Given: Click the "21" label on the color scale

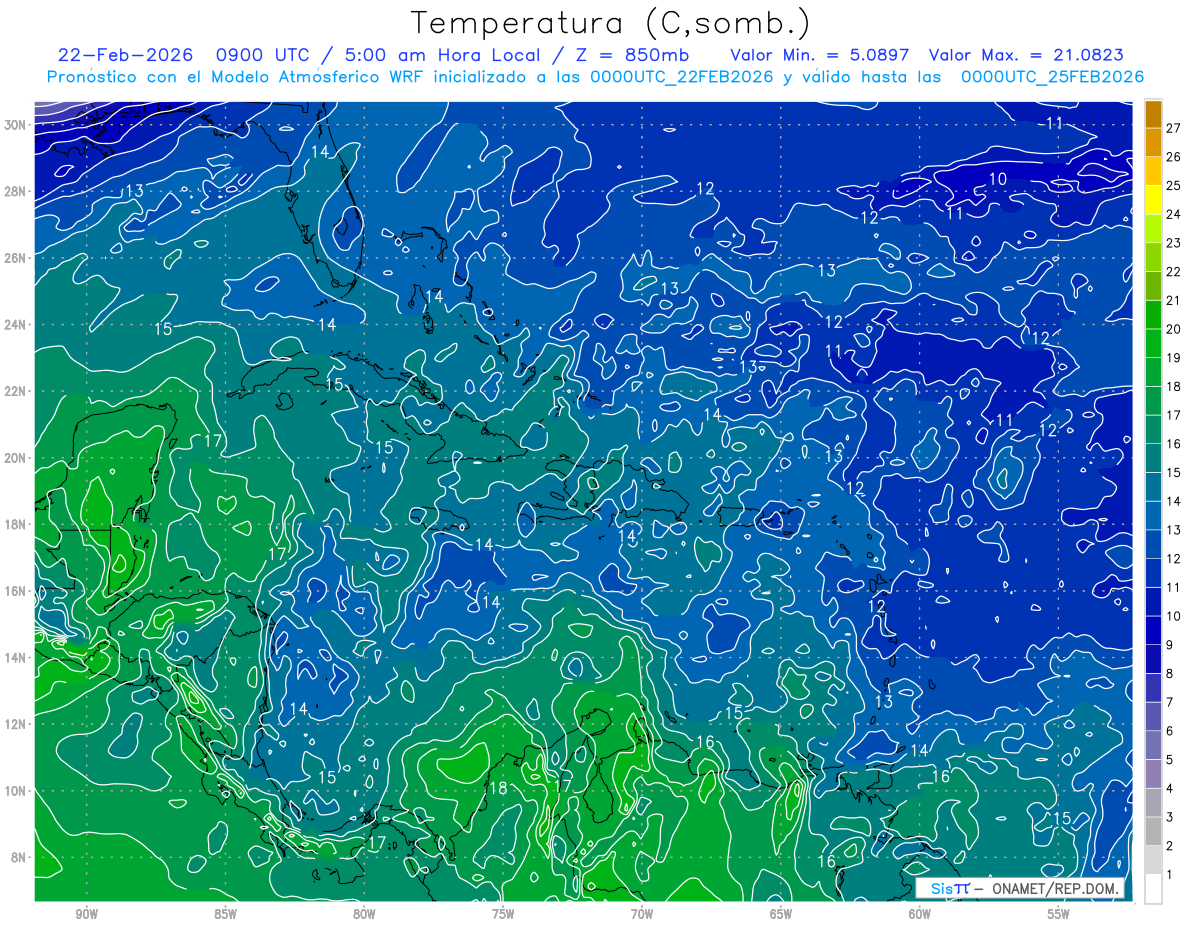Looking at the screenshot, I should point(1174,300).
